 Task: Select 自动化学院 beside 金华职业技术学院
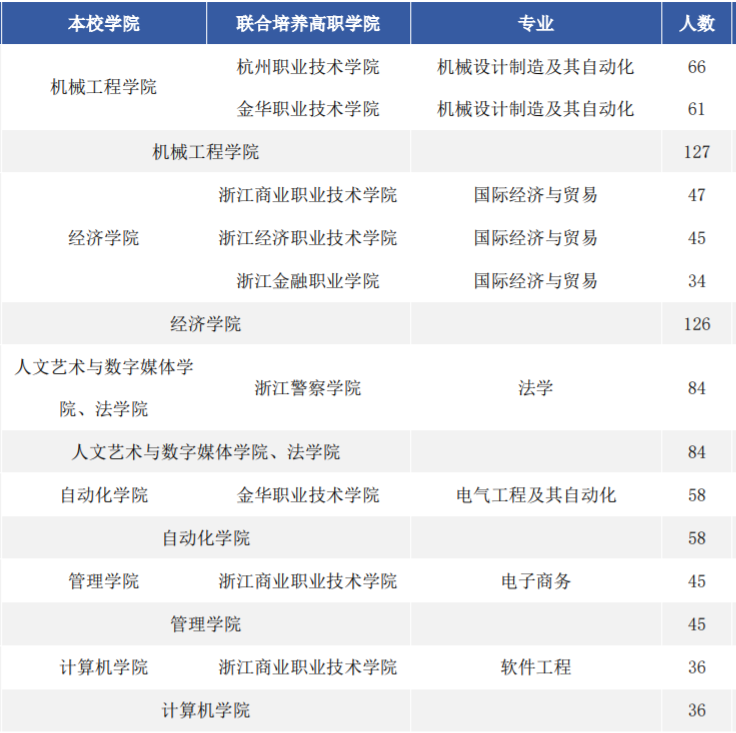click(104, 495)
